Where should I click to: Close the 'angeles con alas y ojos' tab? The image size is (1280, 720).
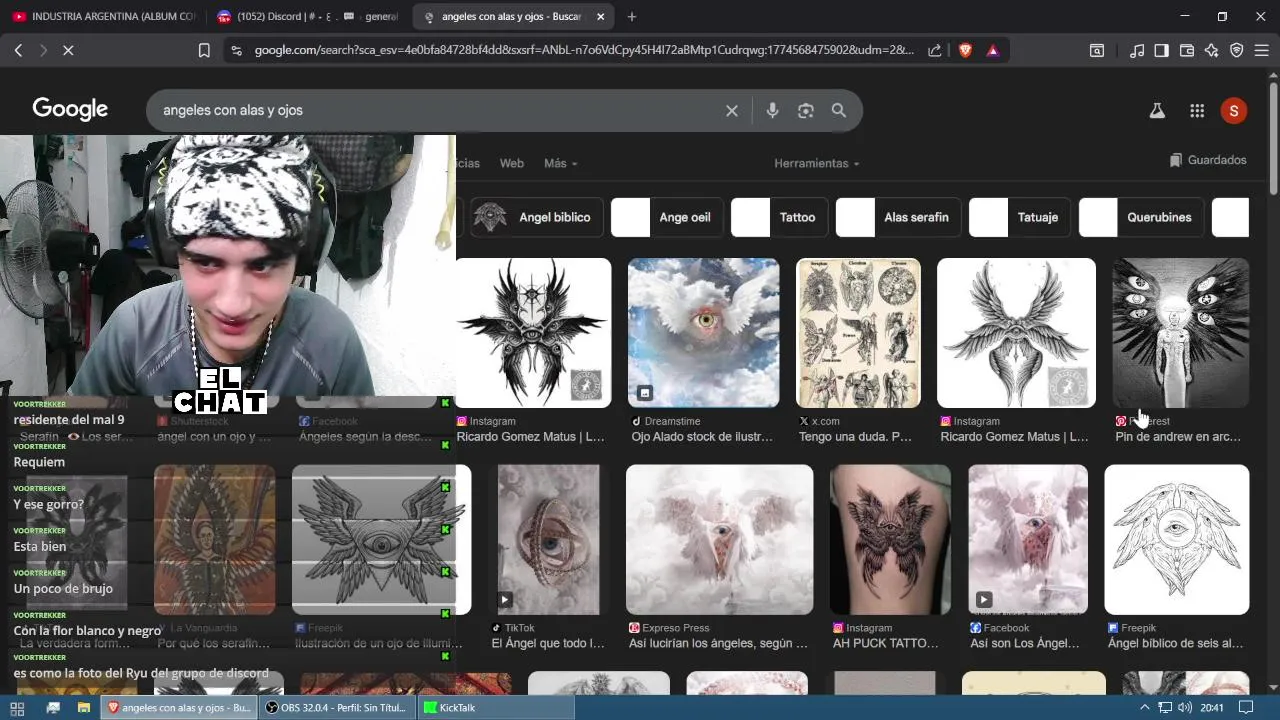[600, 17]
